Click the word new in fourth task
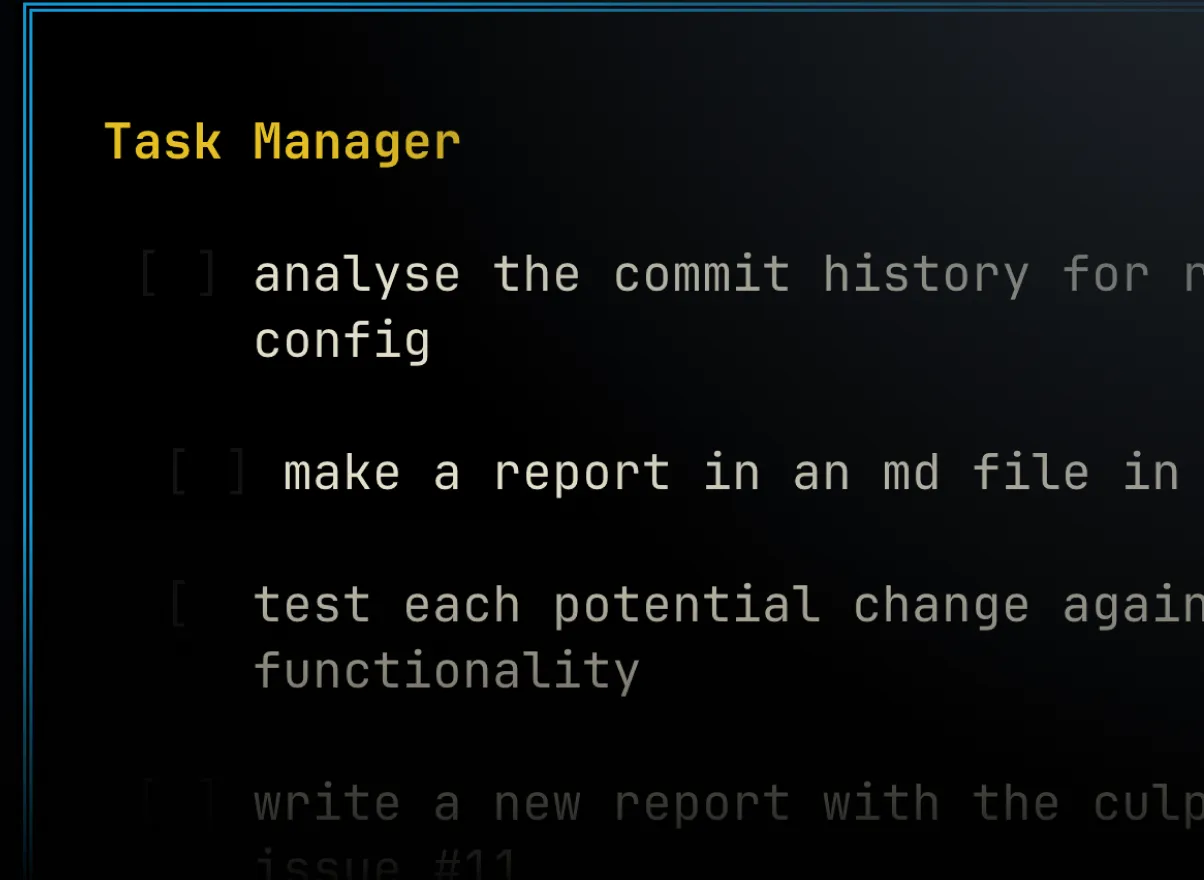This screenshot has width=1204, height=880. (x=537, y=802)
